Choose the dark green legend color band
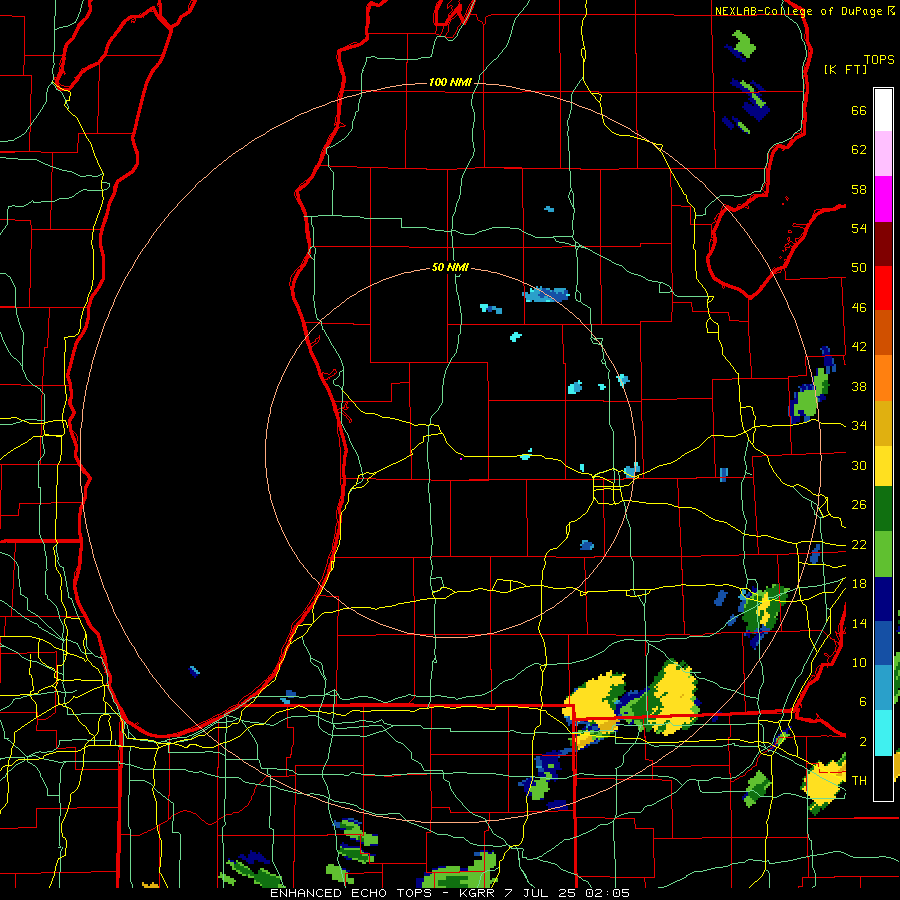Image resolution: width=900 pixels, height=900 pixels. click(883, 509)
